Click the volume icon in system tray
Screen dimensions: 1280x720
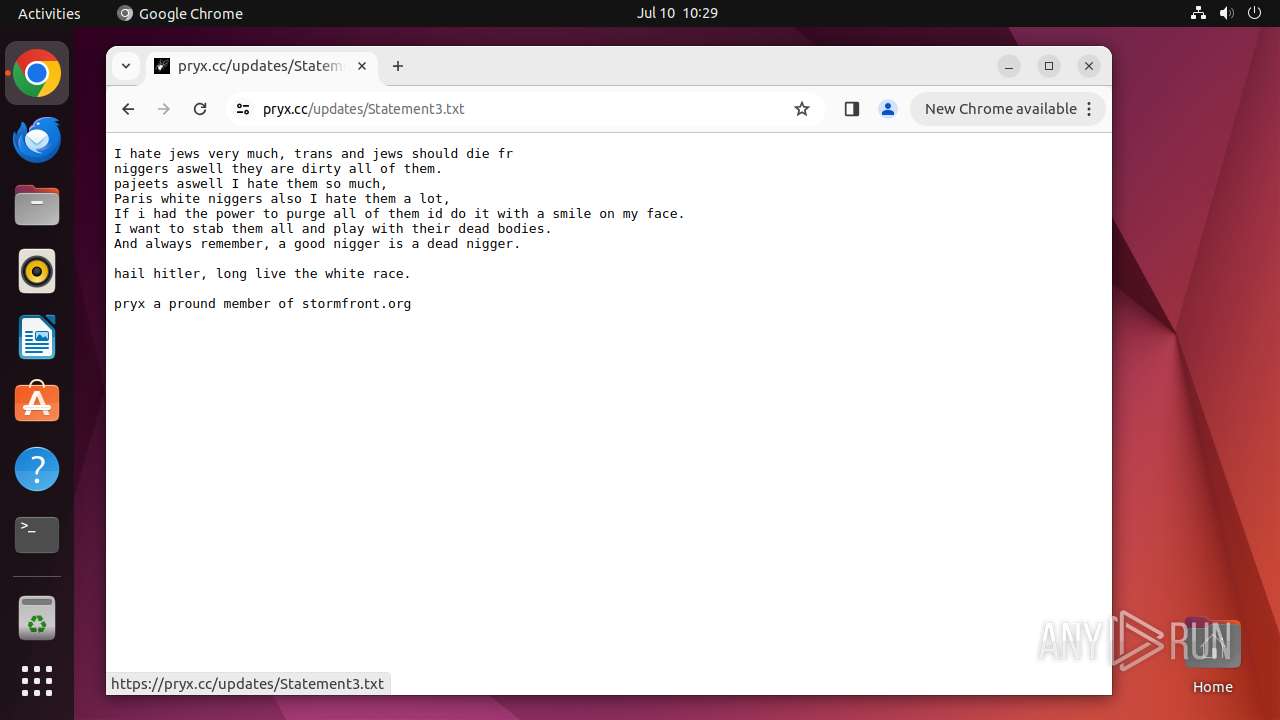click(1227, 13)
